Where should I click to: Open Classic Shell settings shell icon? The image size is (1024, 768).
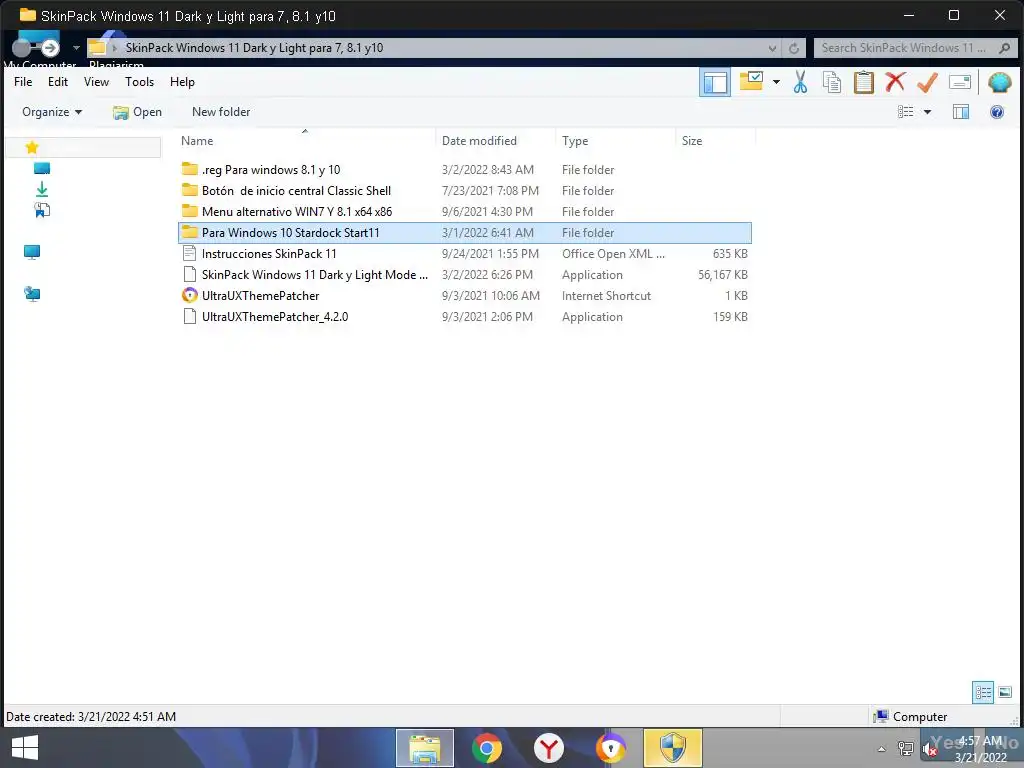999,83
